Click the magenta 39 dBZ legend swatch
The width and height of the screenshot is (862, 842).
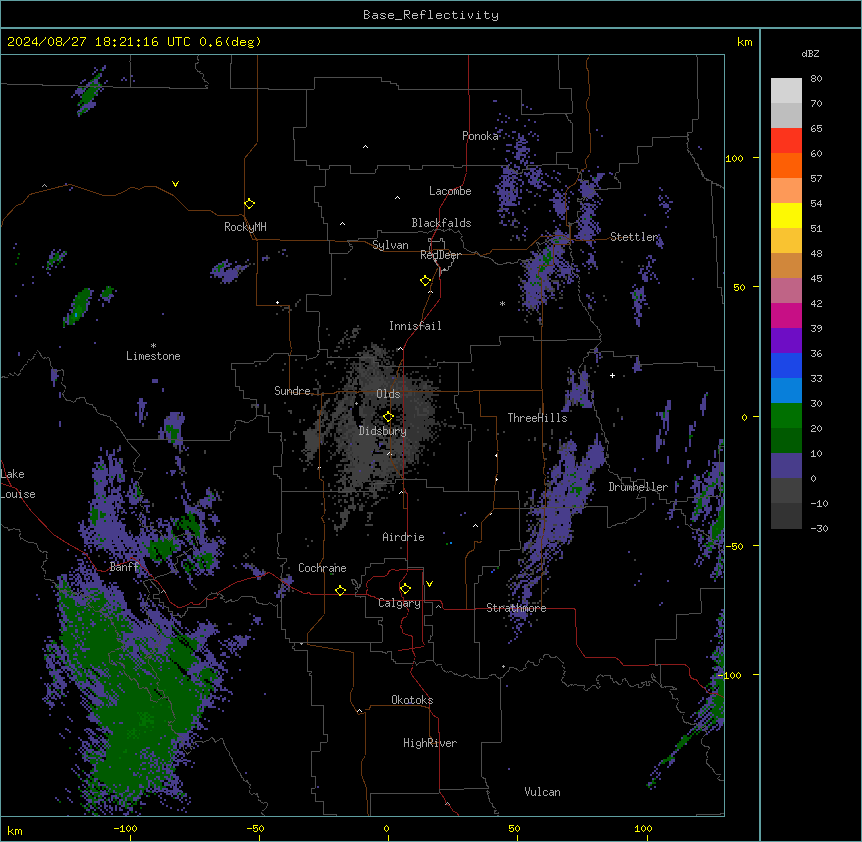[x=786, y=315]
